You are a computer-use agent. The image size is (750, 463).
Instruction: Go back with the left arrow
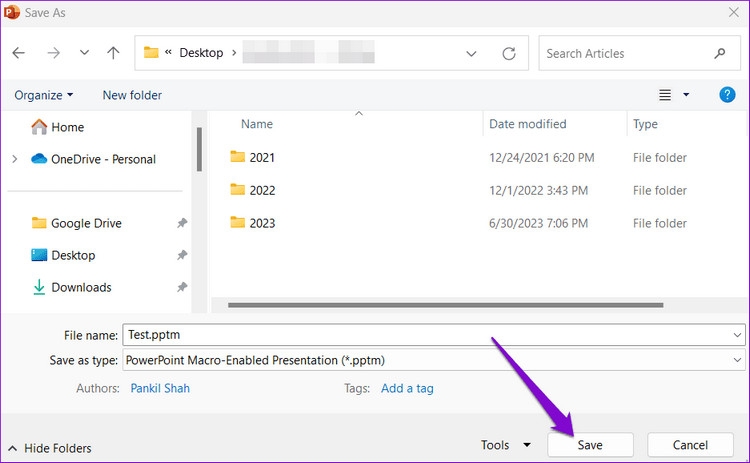point(19,53)
